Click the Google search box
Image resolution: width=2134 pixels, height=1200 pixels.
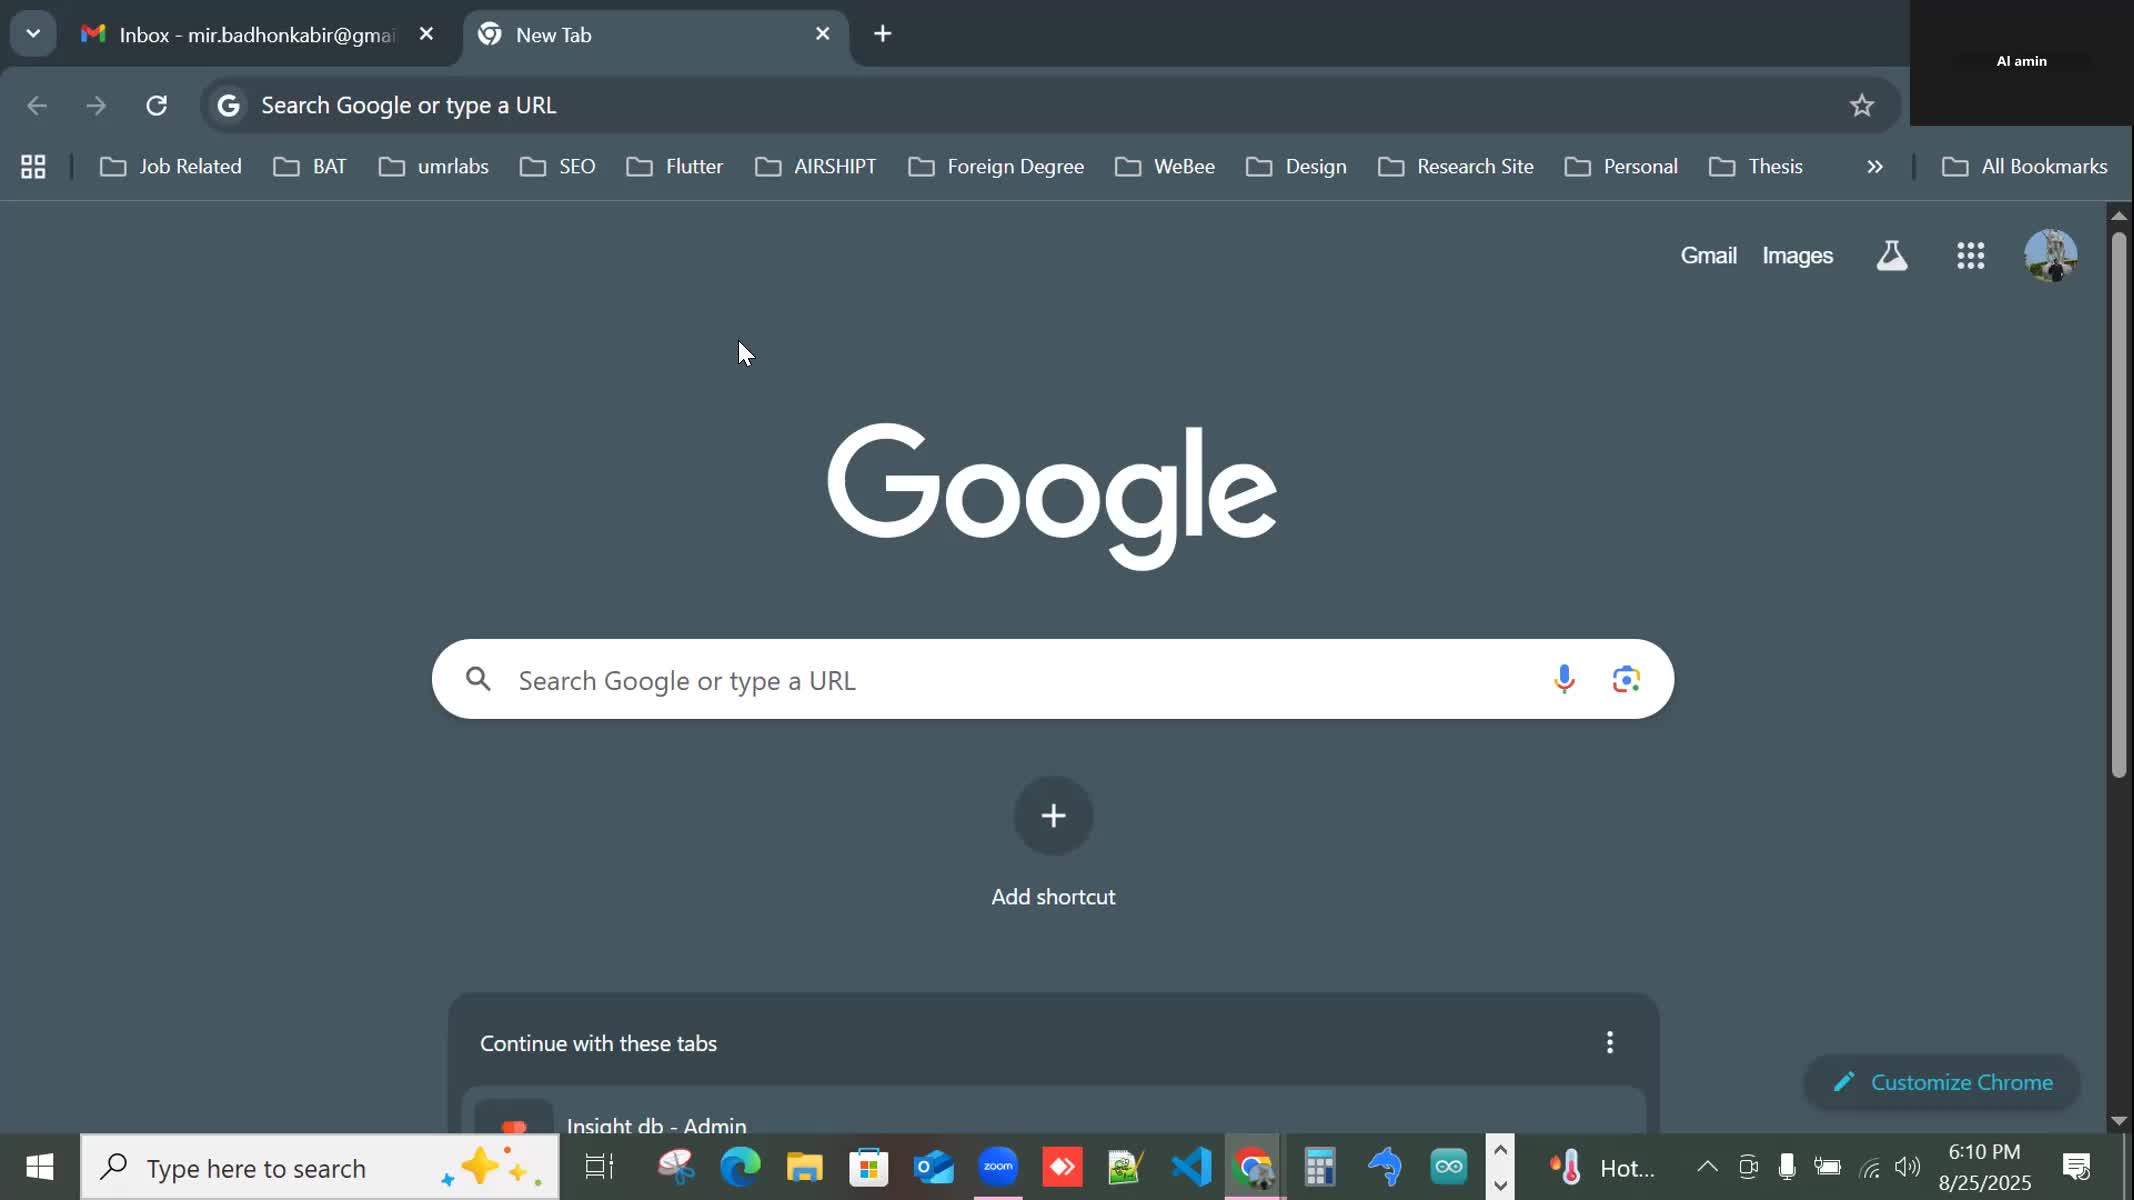pos(1052,679)
